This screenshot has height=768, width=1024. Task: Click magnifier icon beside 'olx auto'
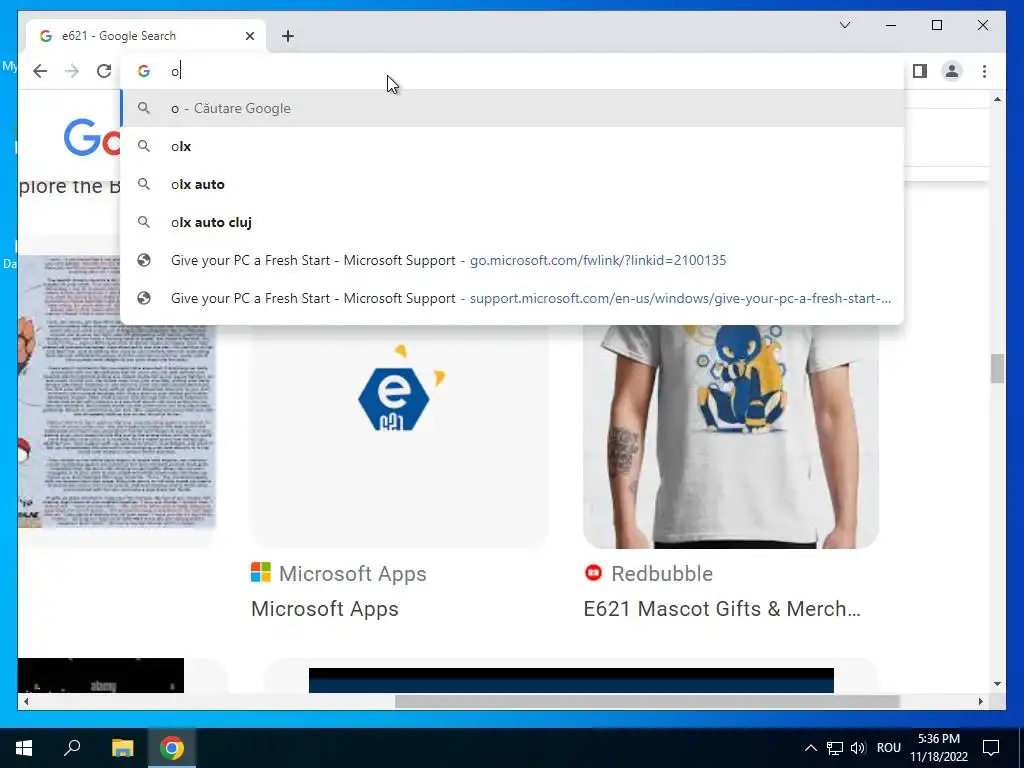pyautogui.click(x=144, y=184)
